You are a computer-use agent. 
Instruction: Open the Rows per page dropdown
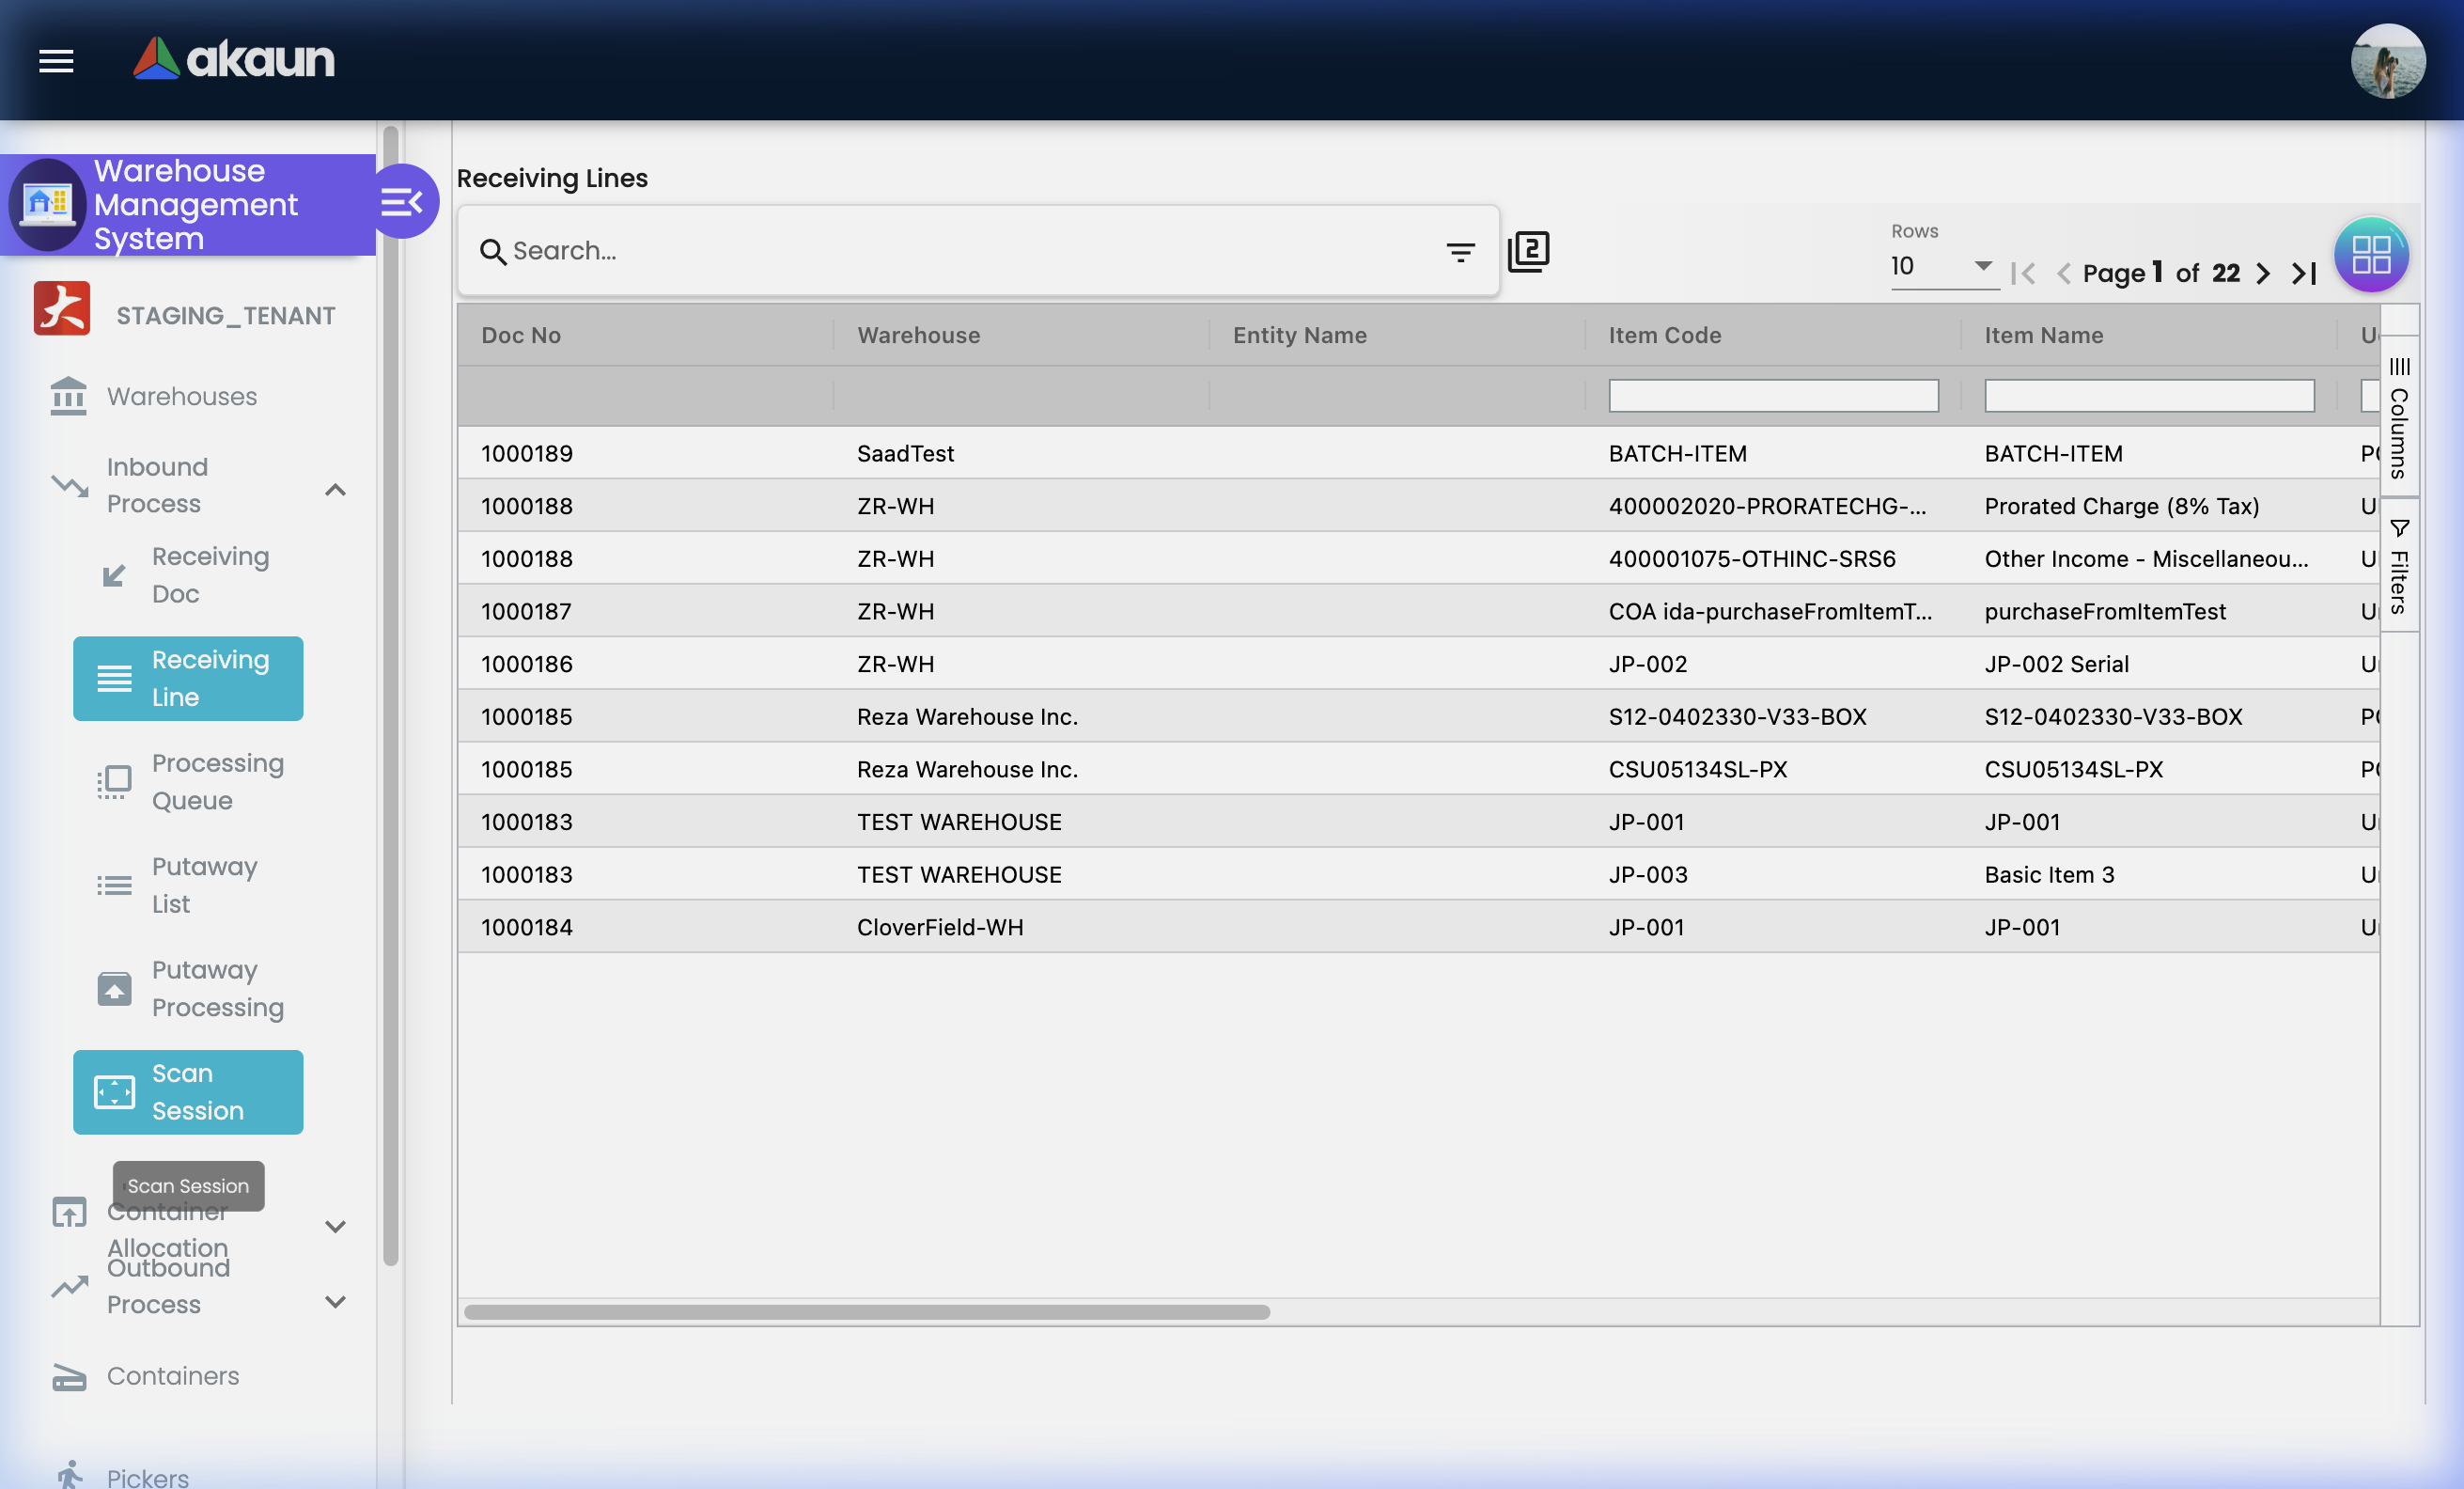pyautogui.click(x=1942, y=266)
